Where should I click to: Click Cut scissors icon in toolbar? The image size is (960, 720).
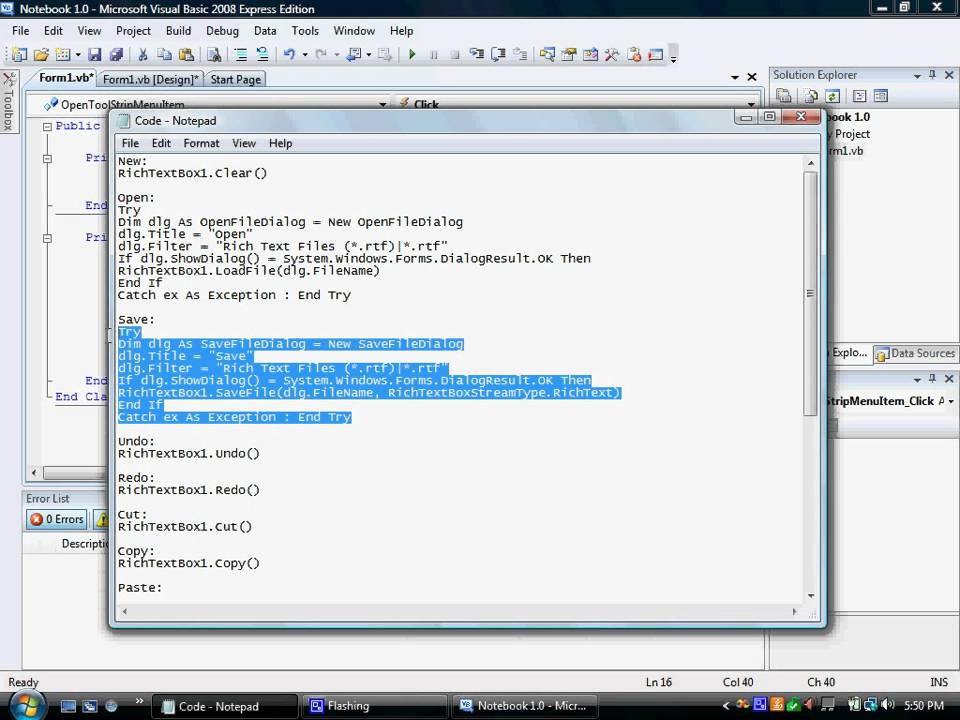coord(143,54)
